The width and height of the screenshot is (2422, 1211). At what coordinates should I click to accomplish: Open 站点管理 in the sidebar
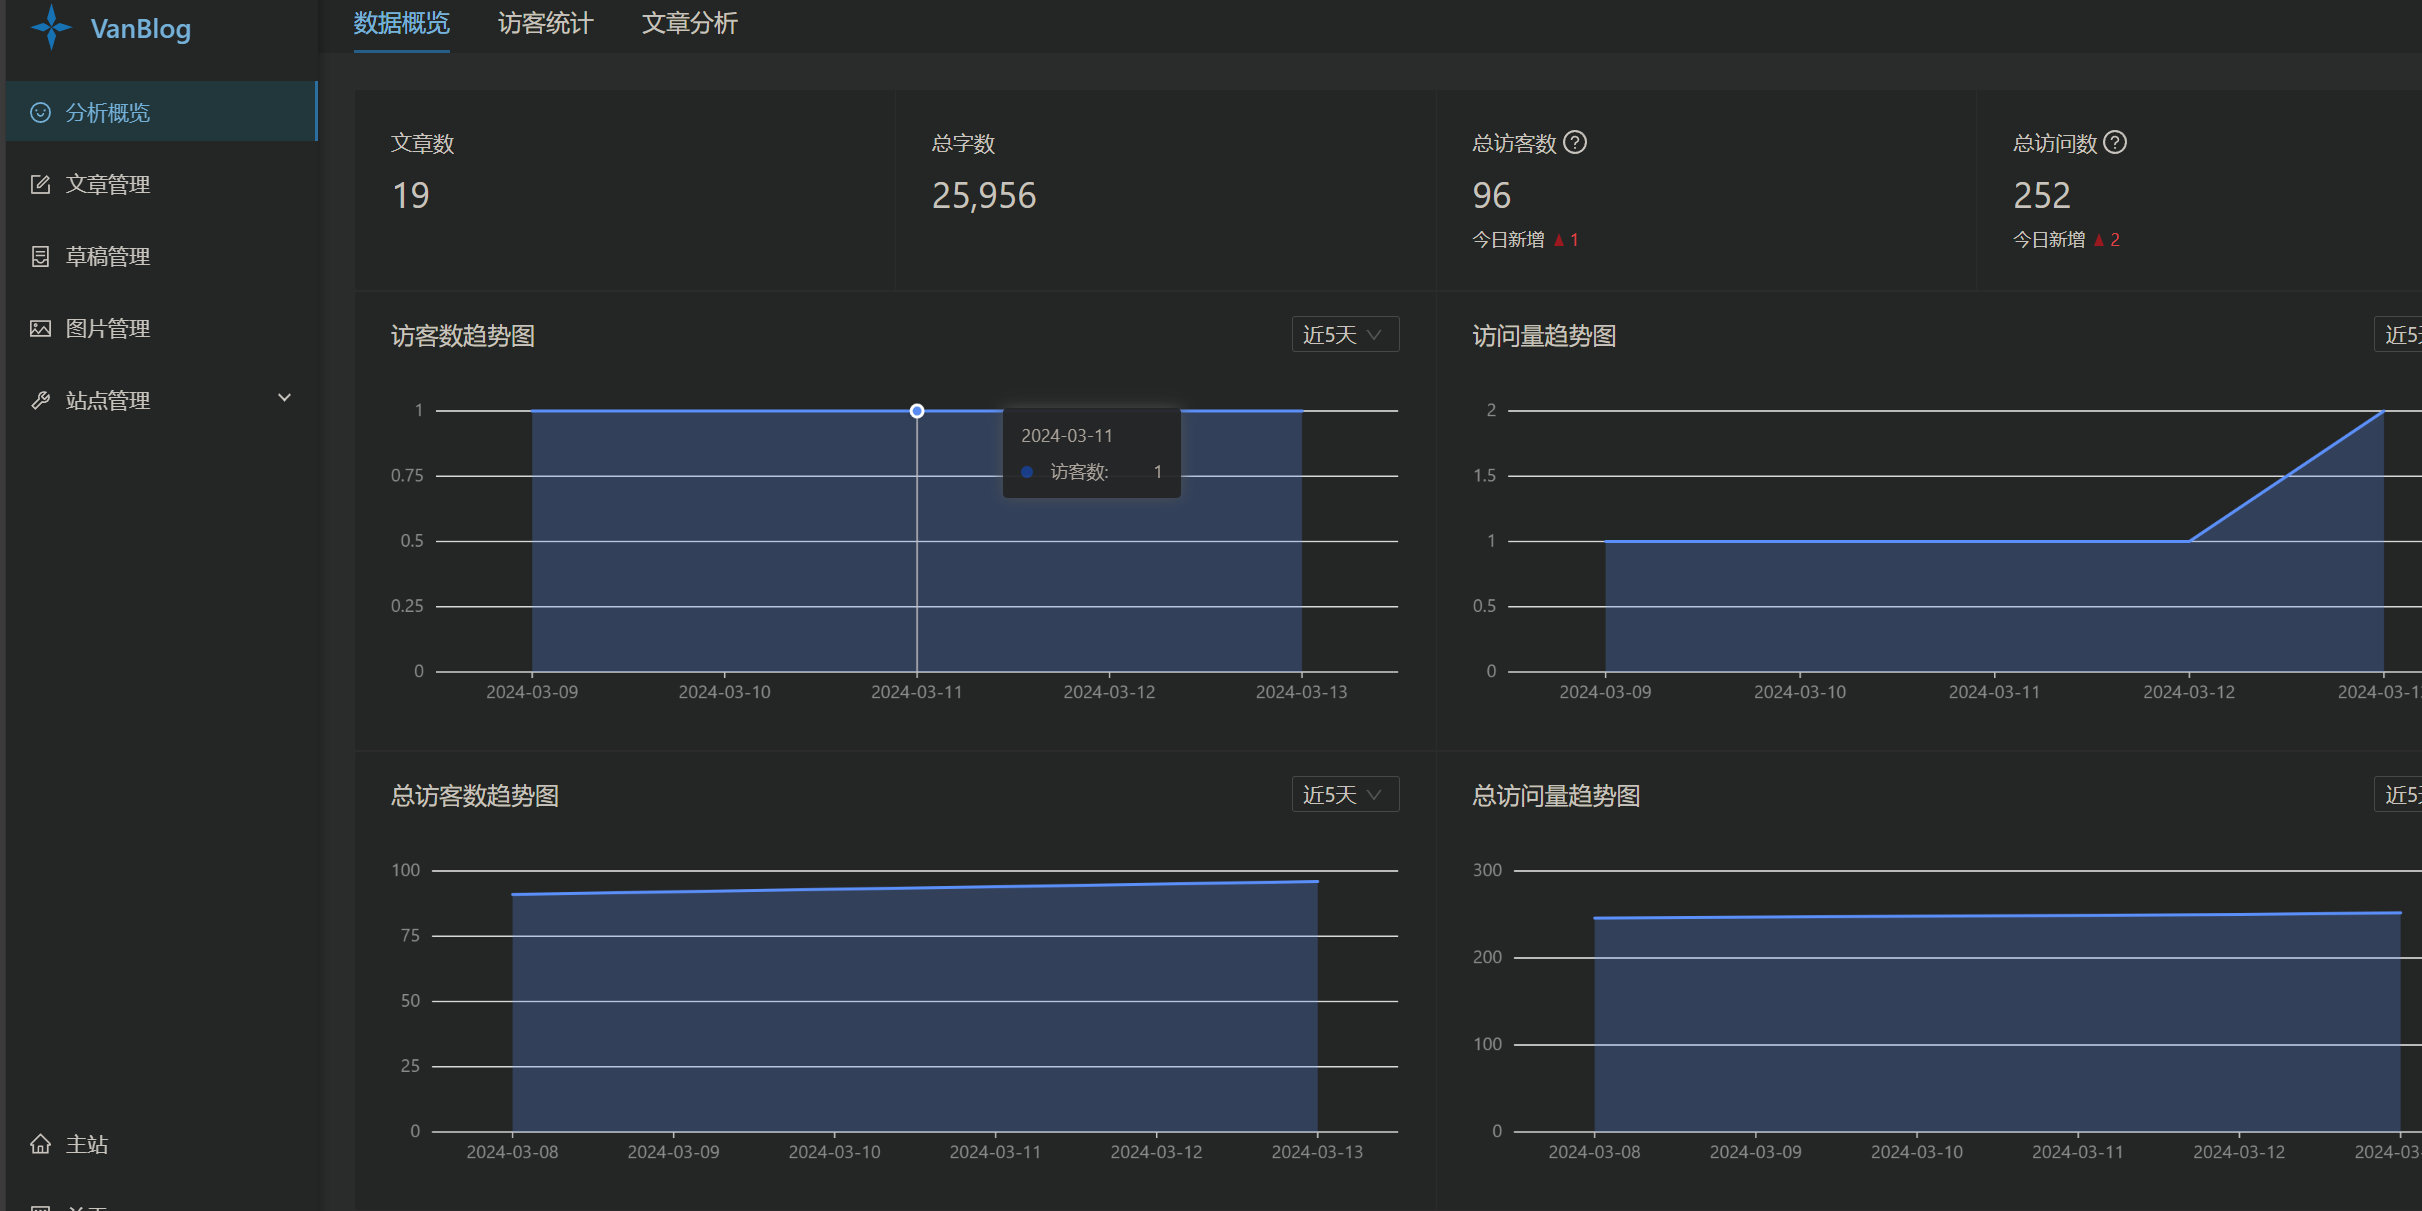coord(161,400)
